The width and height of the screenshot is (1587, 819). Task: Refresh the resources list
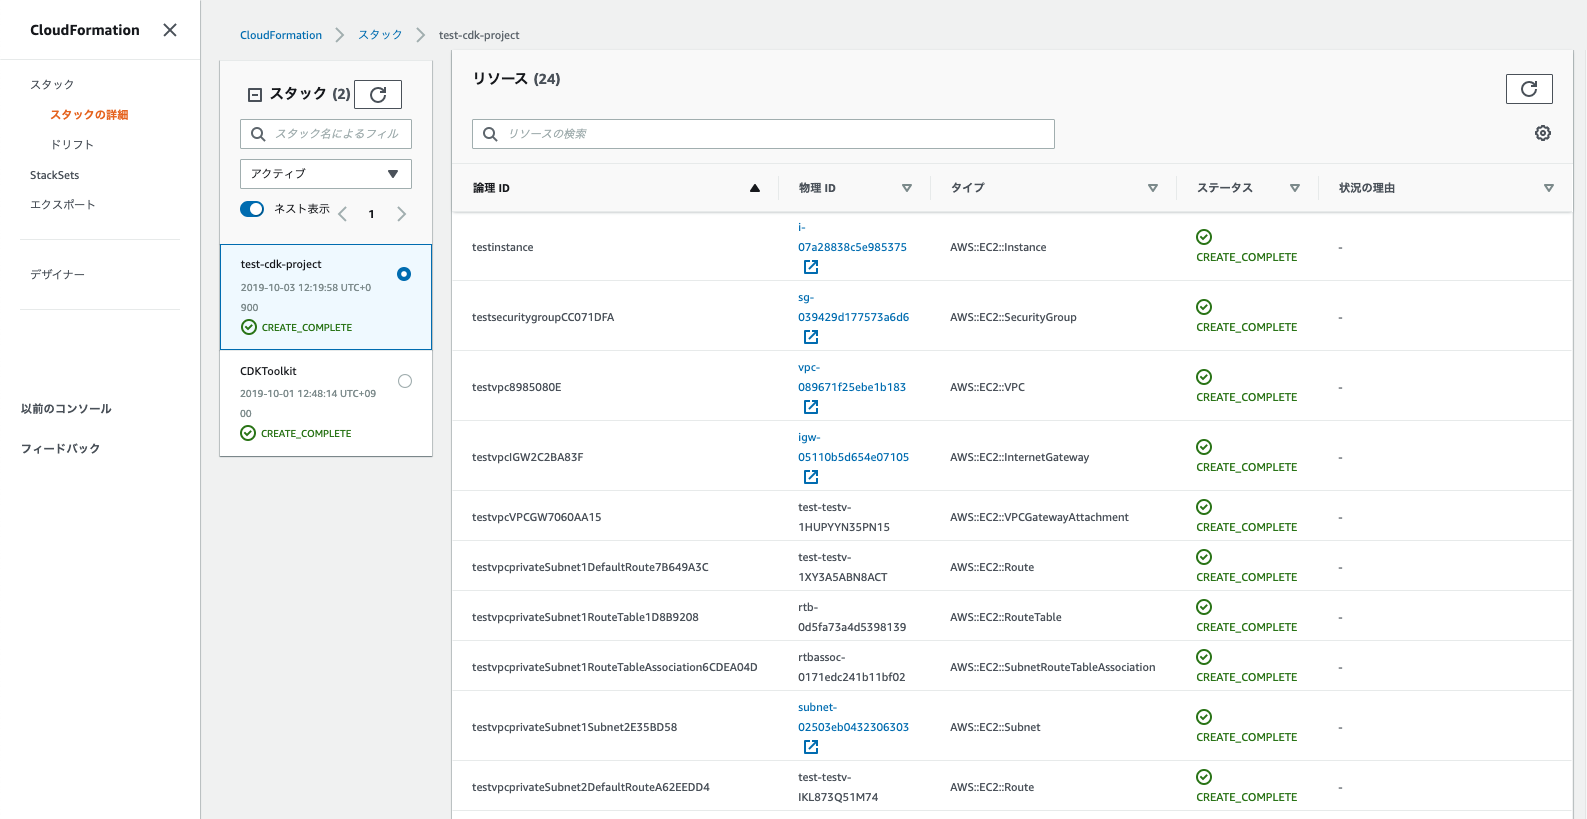1529,89
